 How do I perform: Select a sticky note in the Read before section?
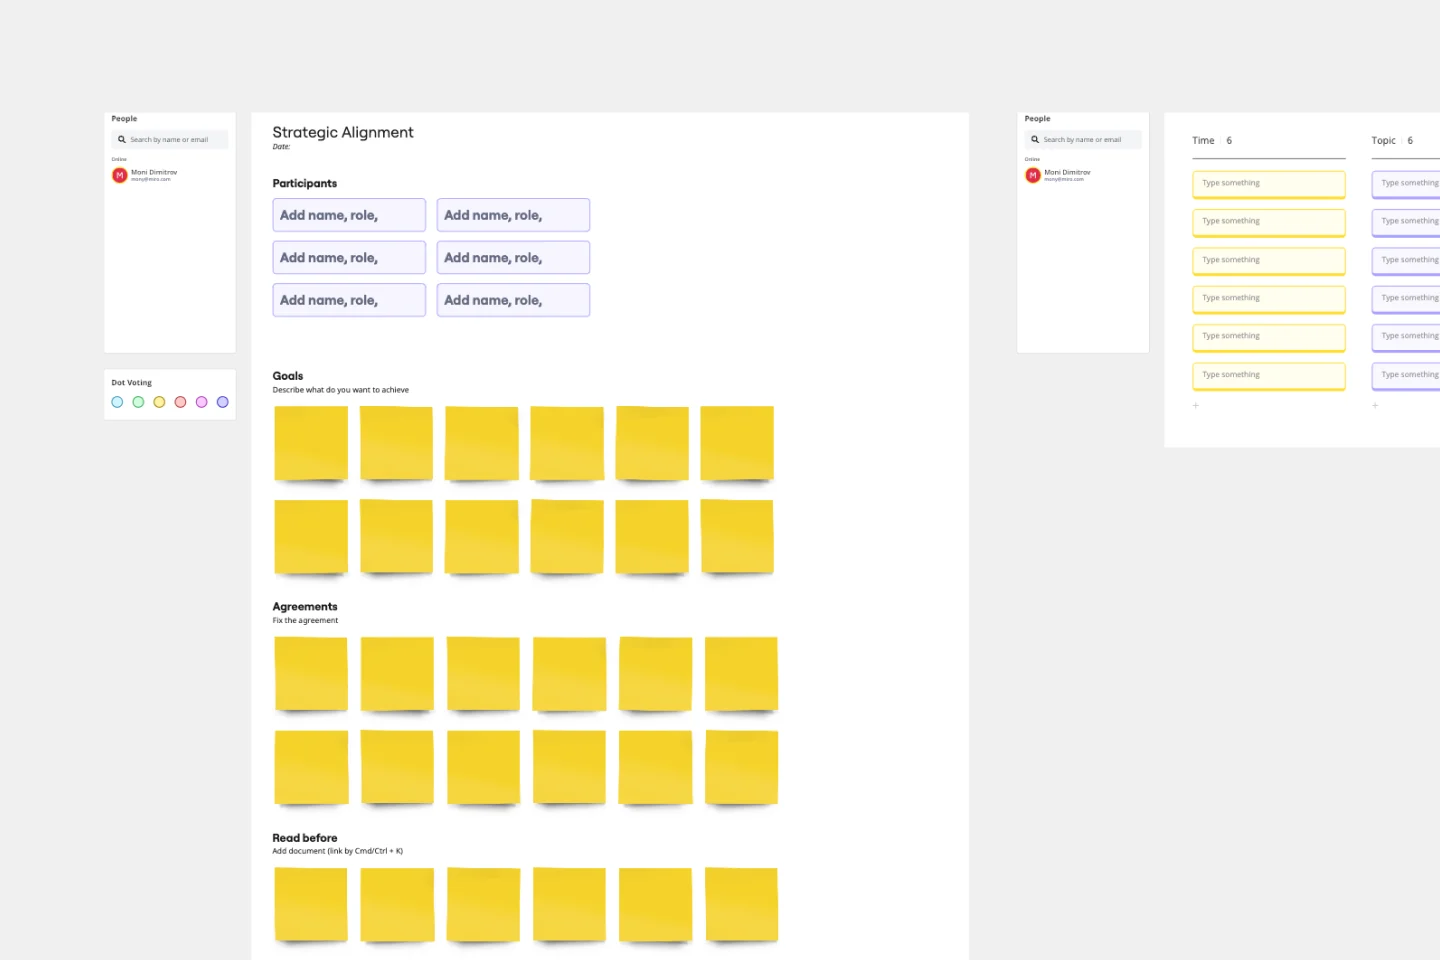pyautogui.click(x=310, y=903)
